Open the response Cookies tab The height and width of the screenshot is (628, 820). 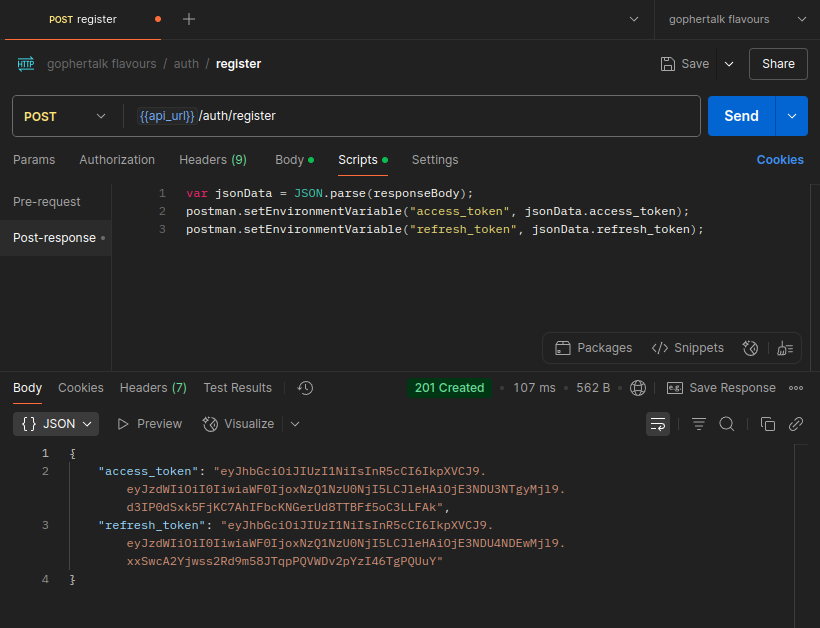point(81,388)
